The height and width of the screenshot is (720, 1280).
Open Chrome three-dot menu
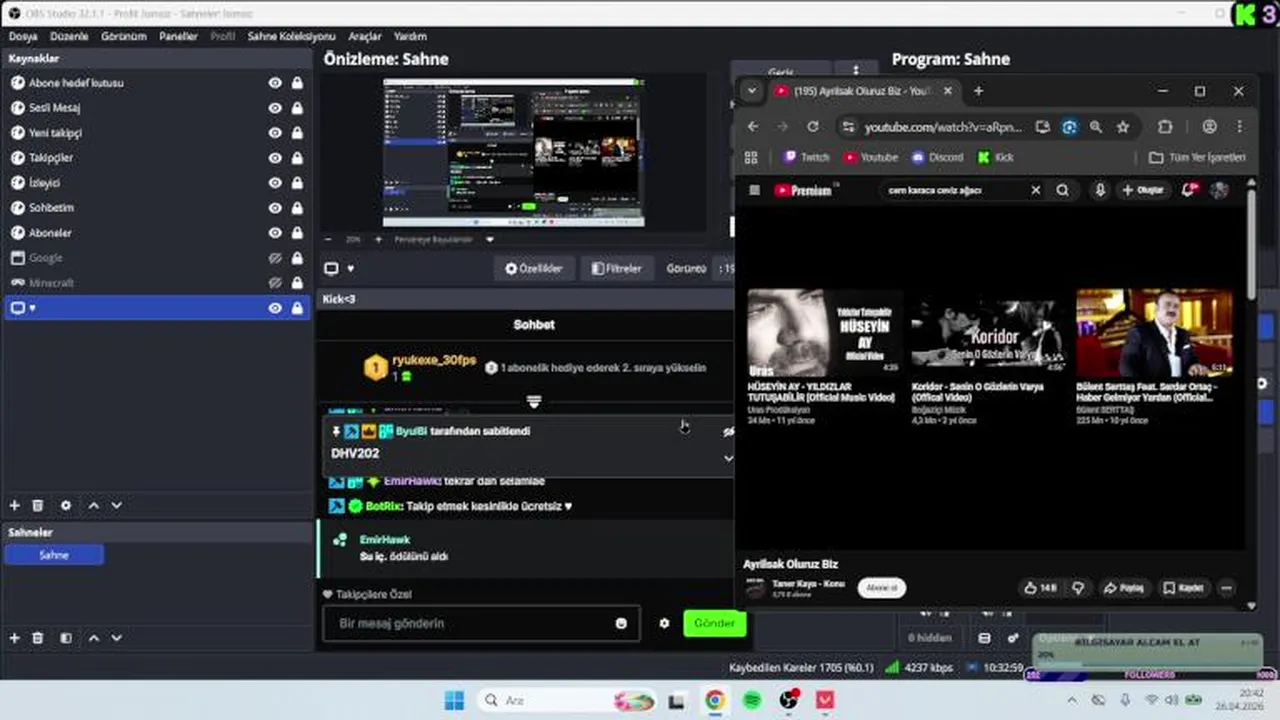click(x=1239, y=127)
